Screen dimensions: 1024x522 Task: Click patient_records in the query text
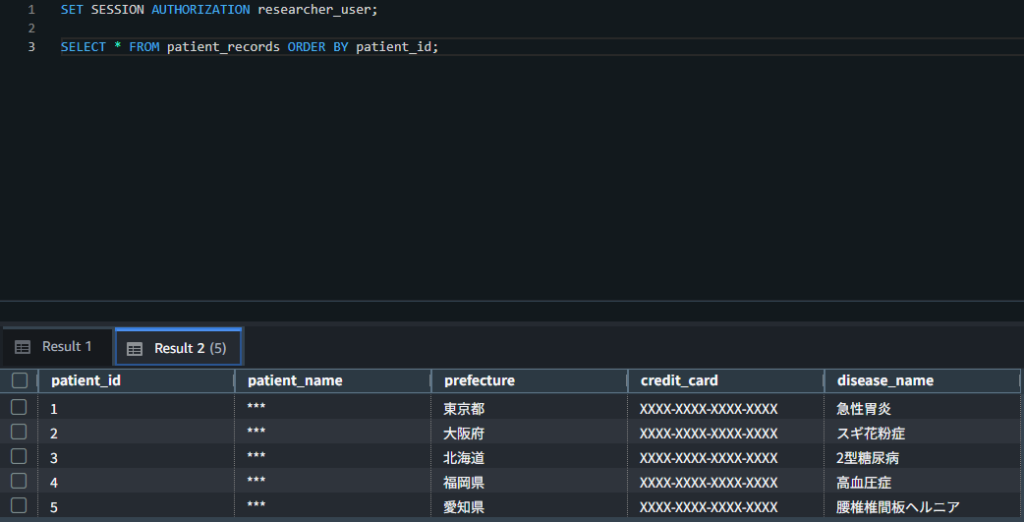tap(223, 47)
